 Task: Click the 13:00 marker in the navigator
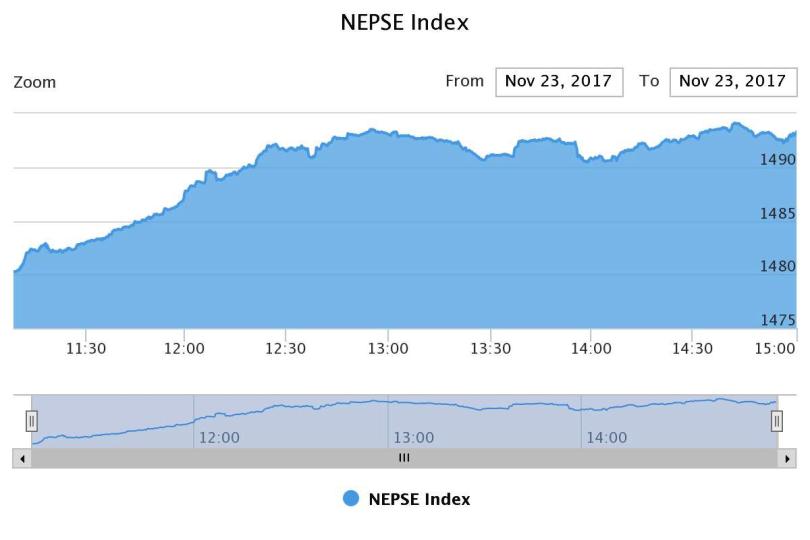click(413, 437)
